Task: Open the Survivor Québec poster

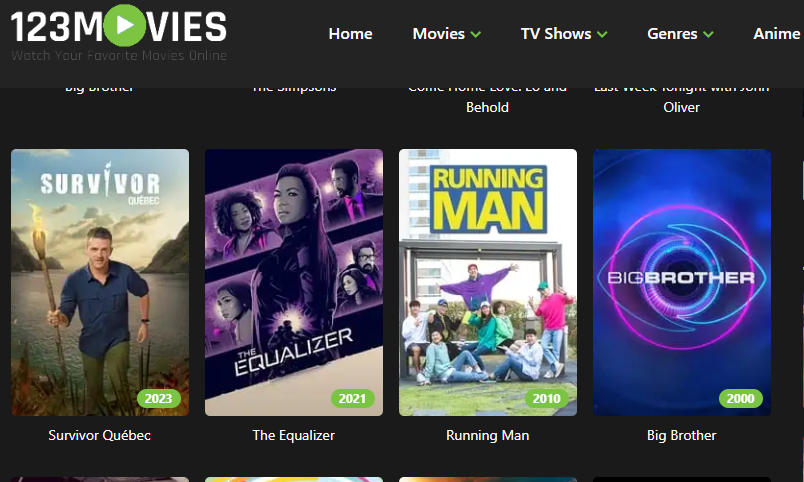Action: pyautogui.click(x=100, y=283)
